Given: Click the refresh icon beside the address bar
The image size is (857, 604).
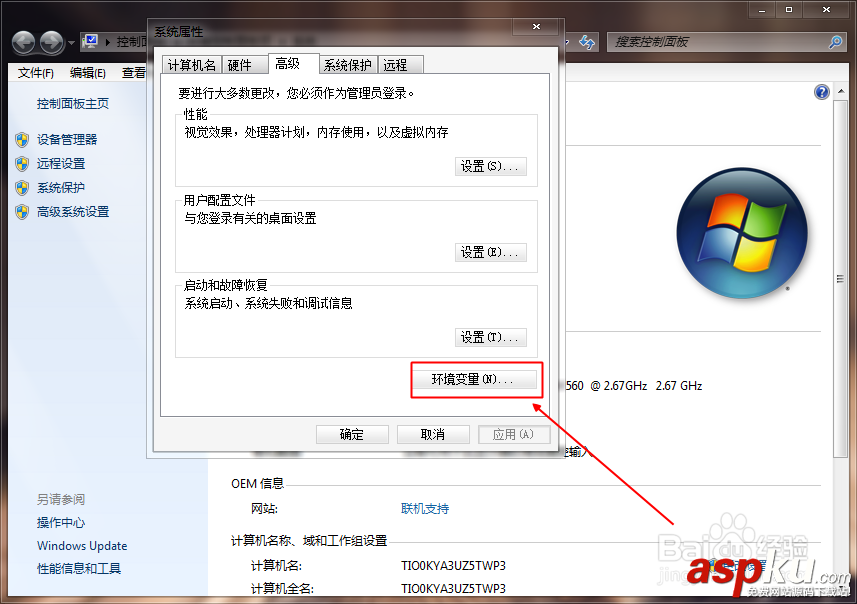Looking at the screenshot, I should point(587,42).
